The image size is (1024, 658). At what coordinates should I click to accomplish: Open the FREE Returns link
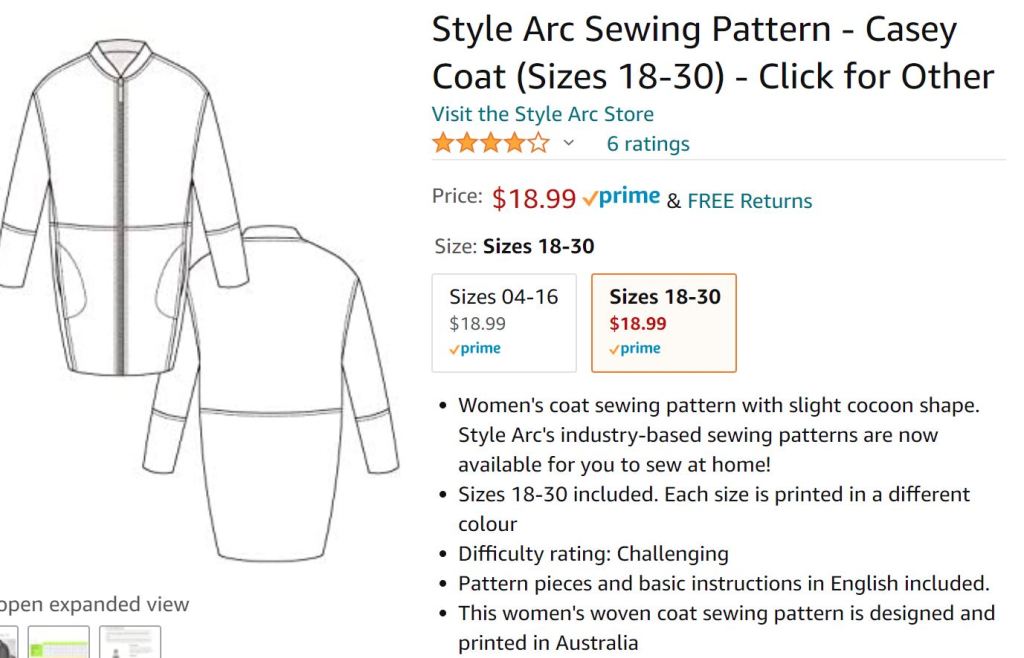[749, 201]
